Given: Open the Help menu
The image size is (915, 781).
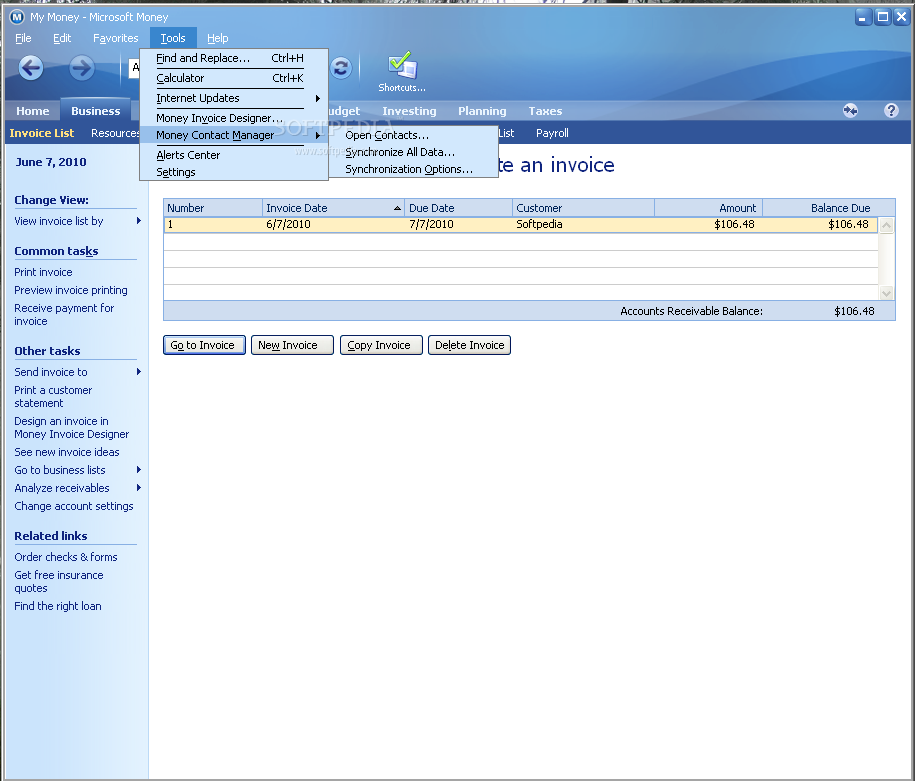Looking at the screenshot, I should pos(218,38).
